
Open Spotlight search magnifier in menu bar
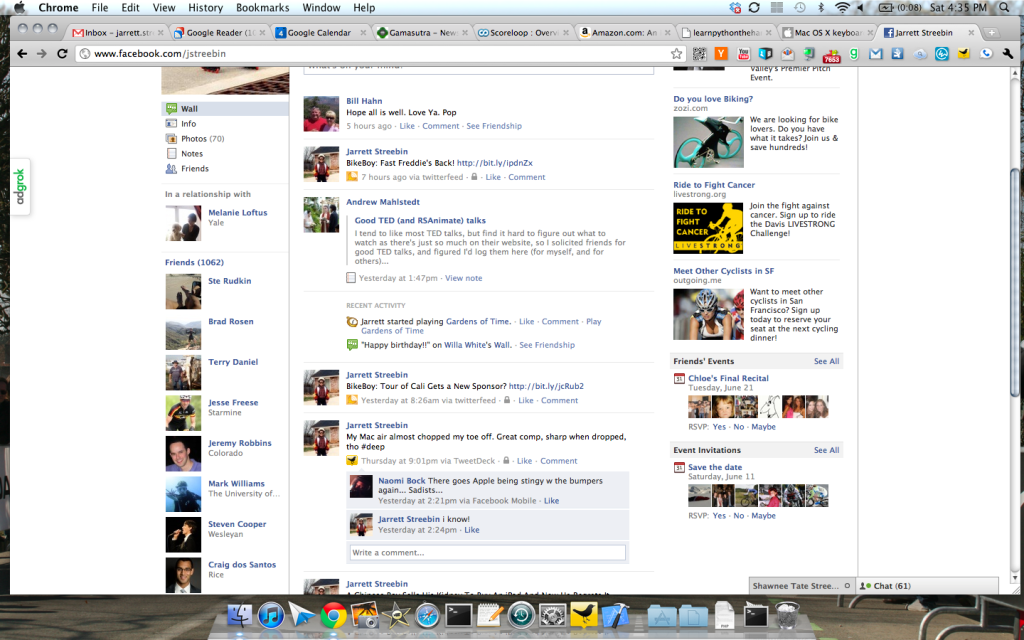pos(1004,8)
